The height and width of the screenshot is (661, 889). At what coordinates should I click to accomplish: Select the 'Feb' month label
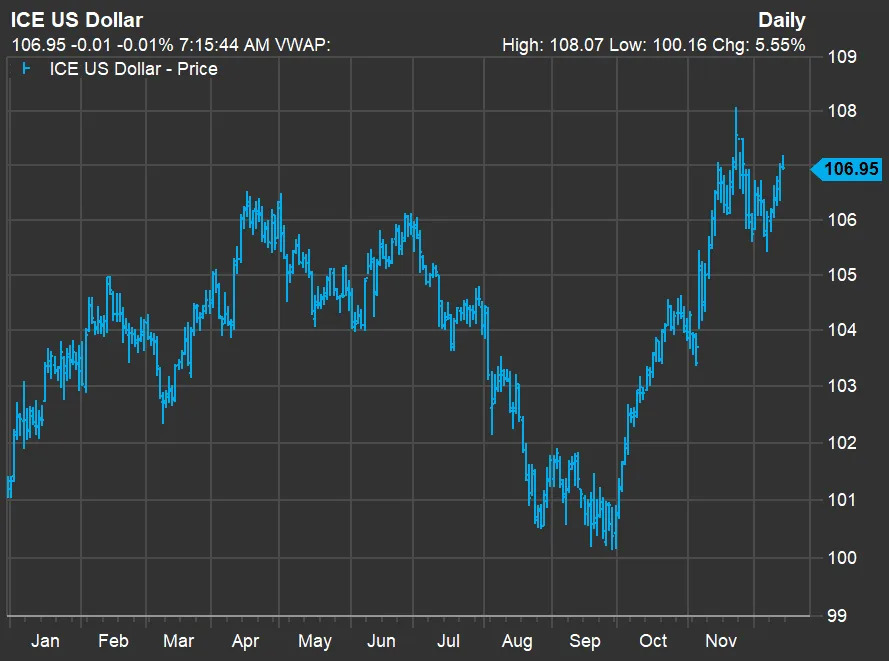pos(113,641)
